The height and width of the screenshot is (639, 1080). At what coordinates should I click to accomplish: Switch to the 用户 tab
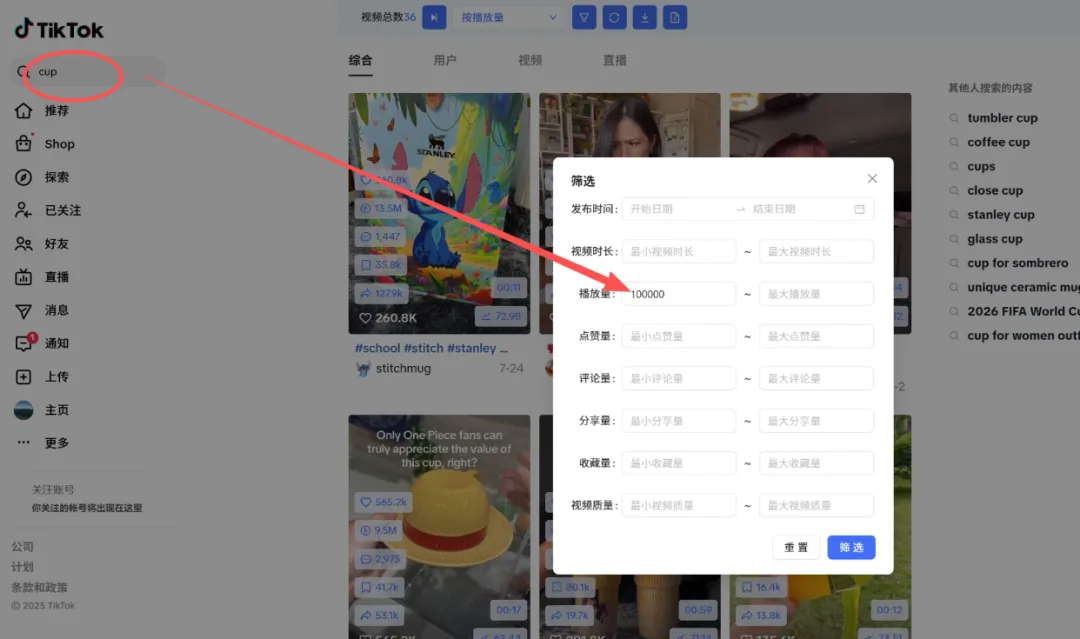tap(445, 60)
